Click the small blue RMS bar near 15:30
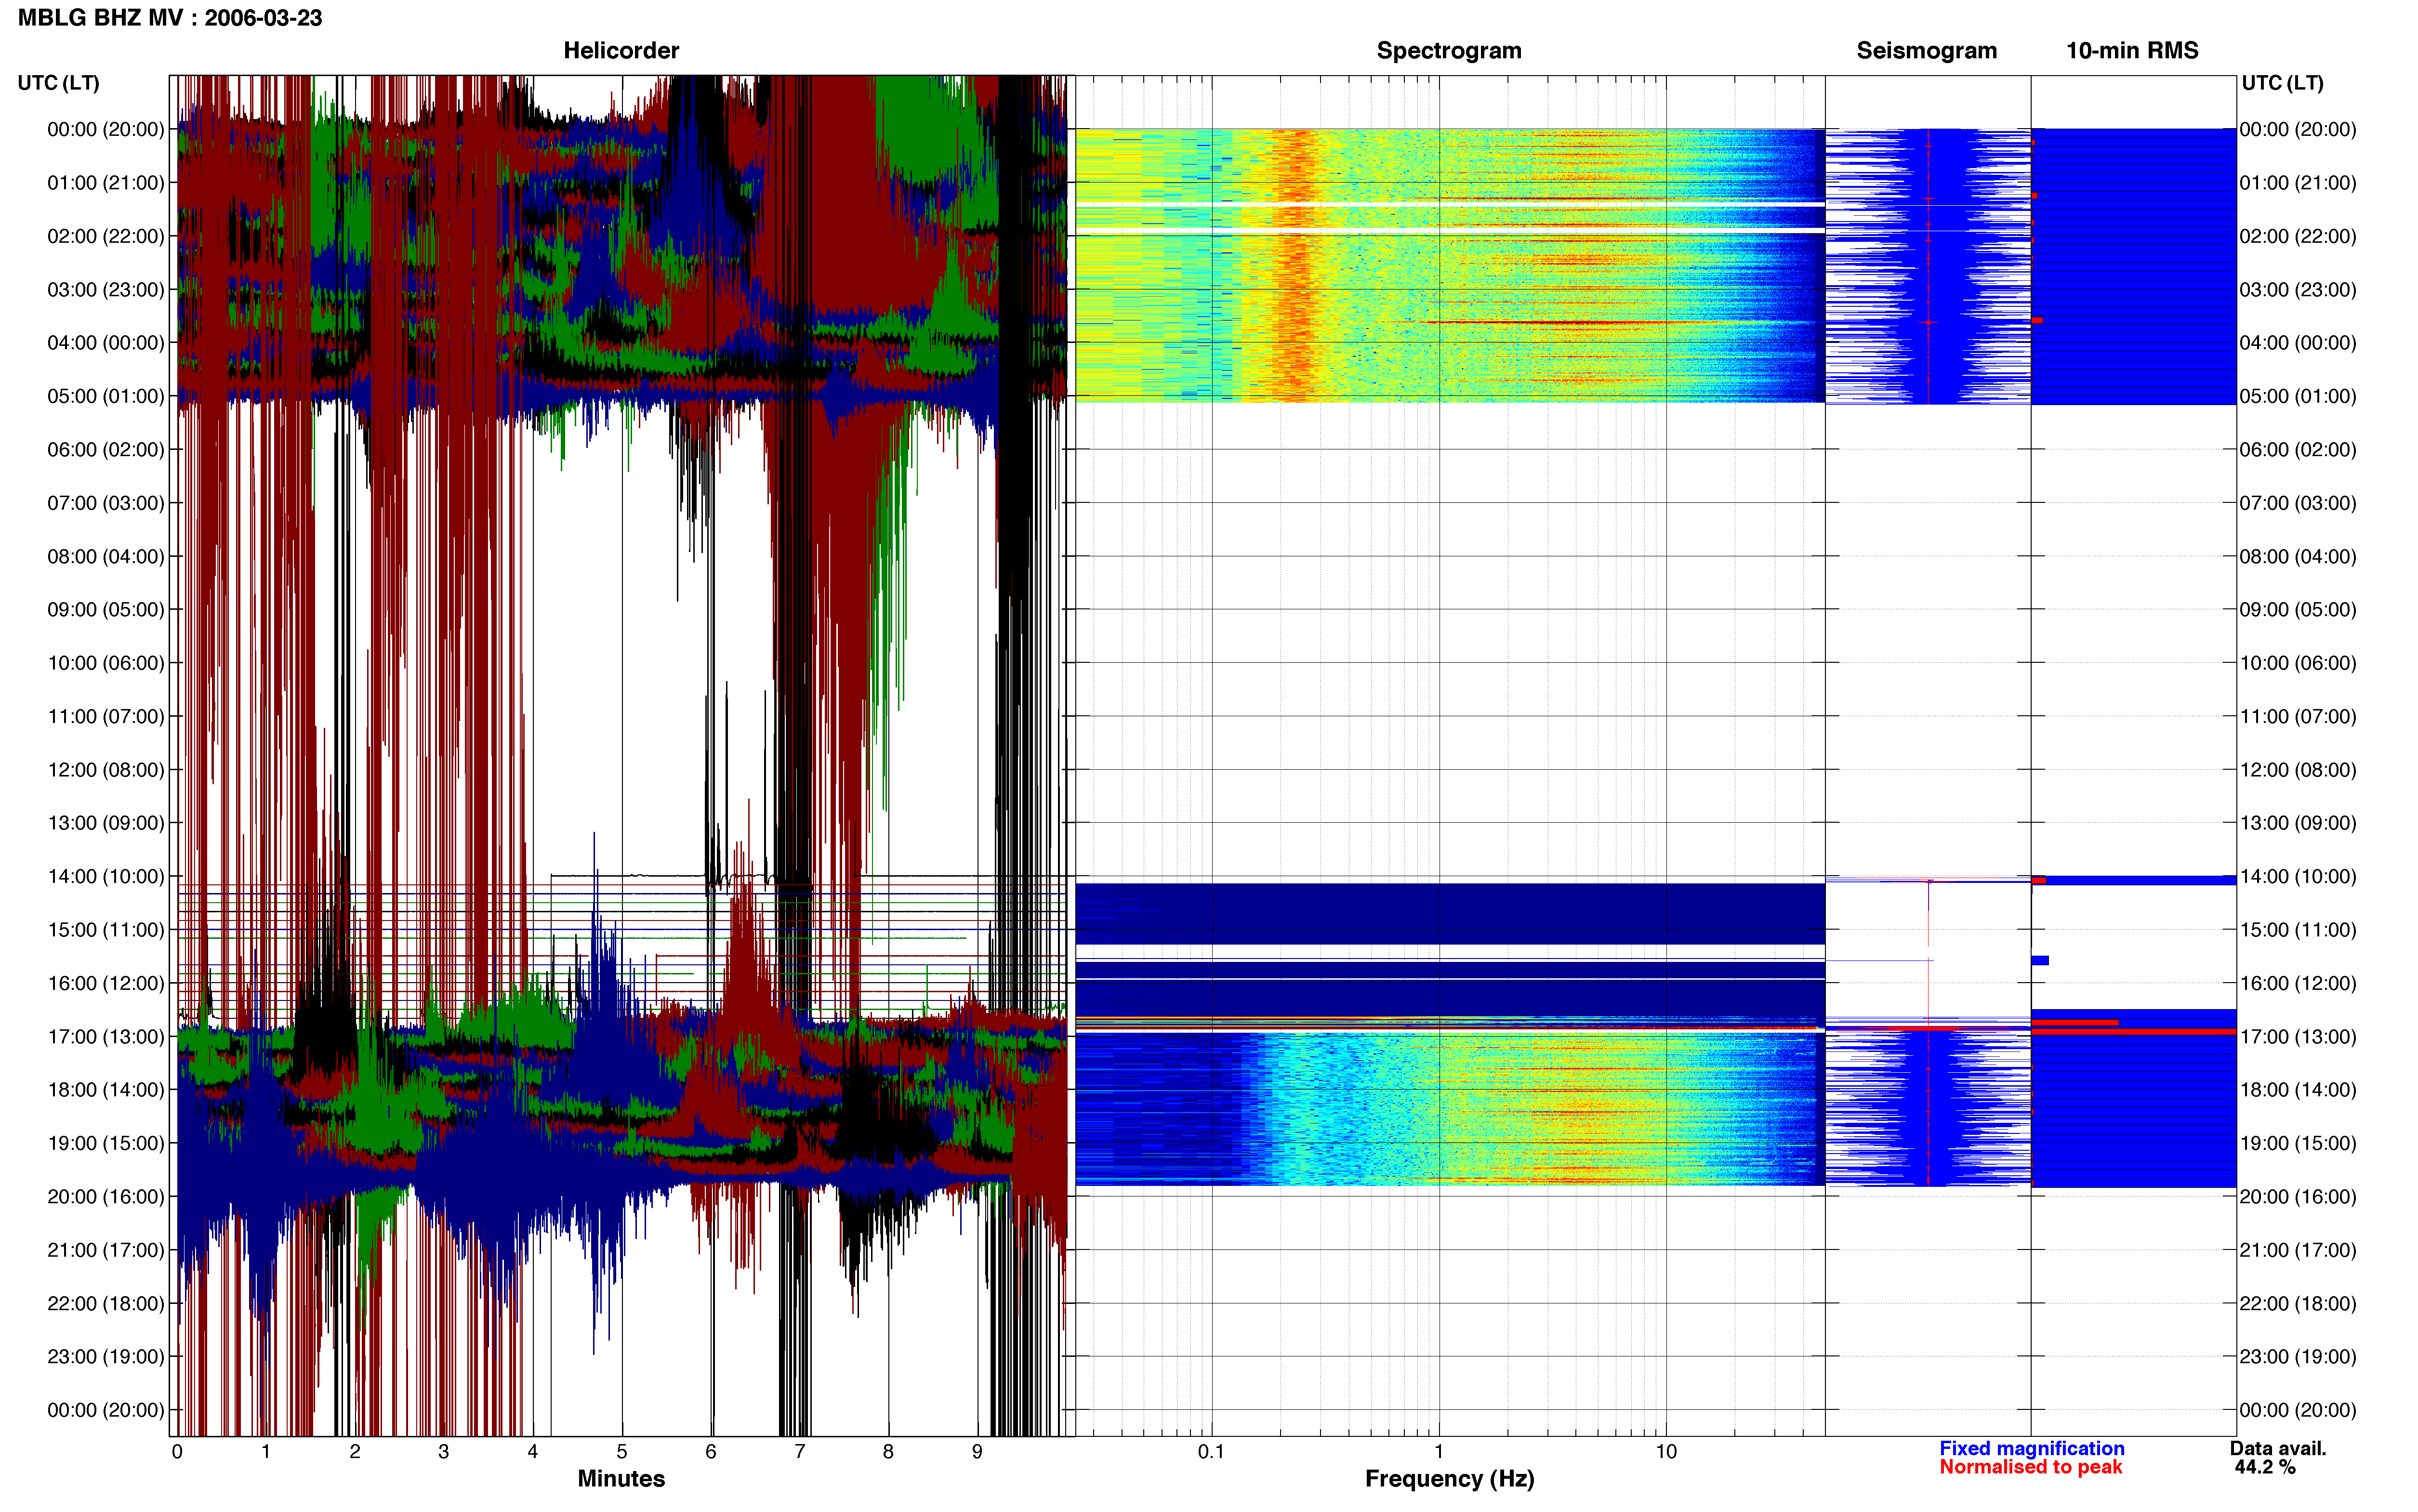The height and width of the screenshot is (1512, 2418). (2040, 961)
